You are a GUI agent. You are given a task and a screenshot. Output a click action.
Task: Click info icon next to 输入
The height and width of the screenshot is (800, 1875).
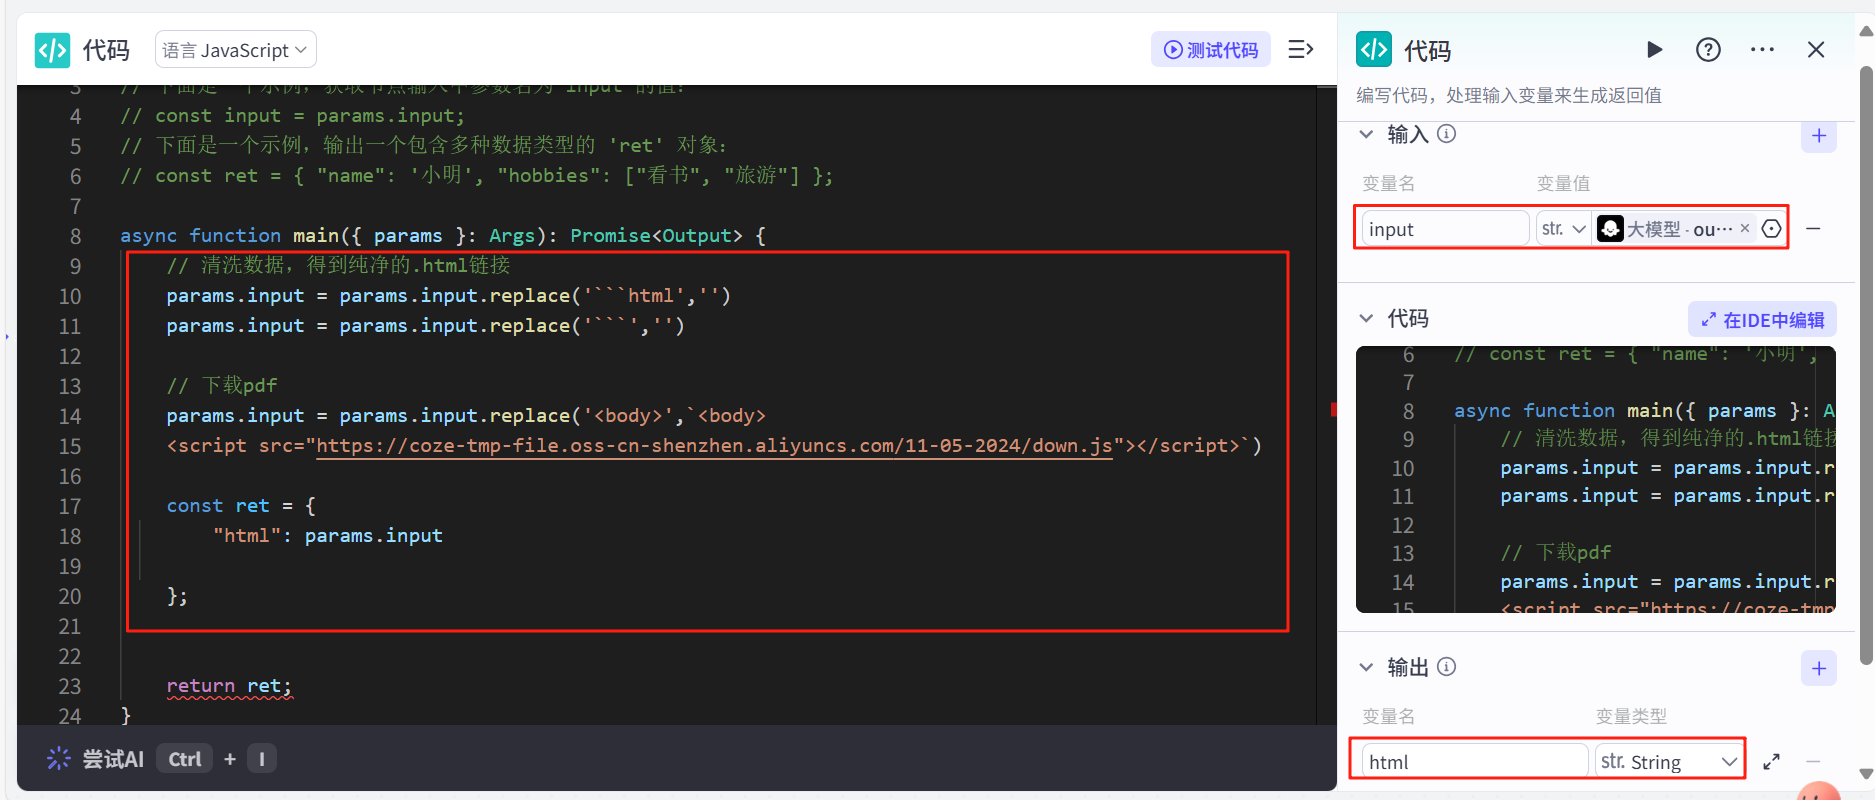1446,134
